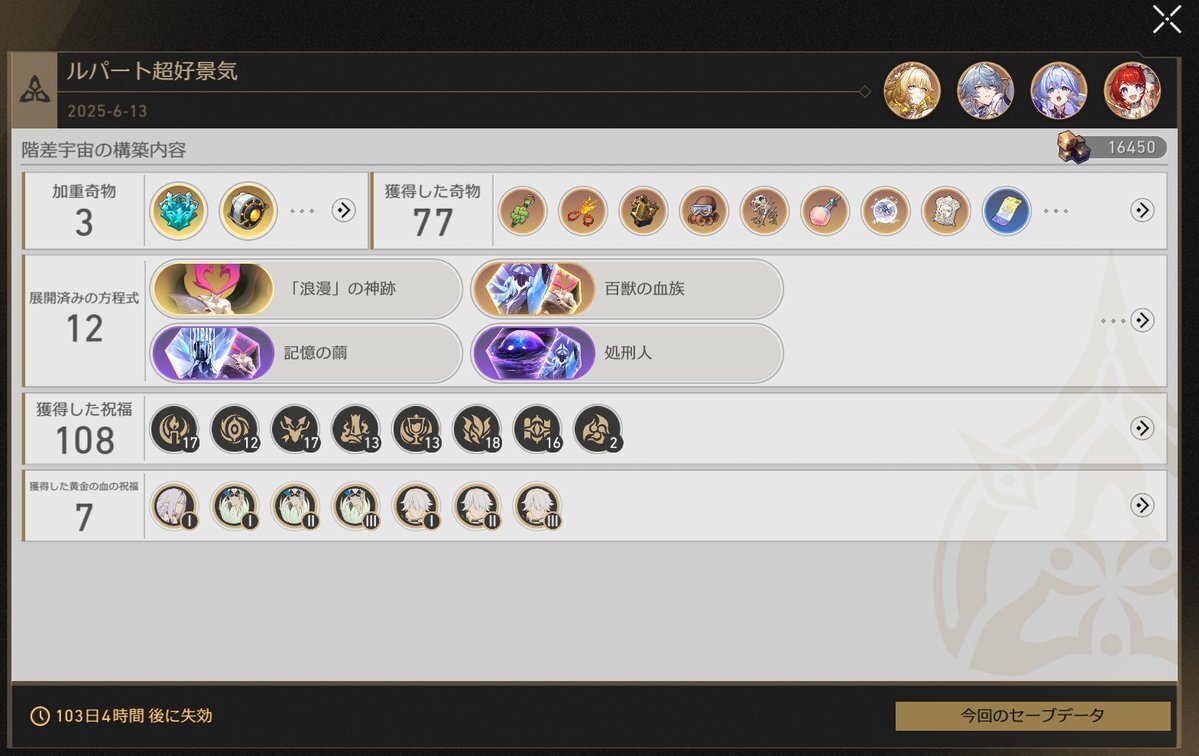This screenshot has width=1199, height=756.
Task: Open the 百獣の血族 equation
Action: click(x=627, y=289)
